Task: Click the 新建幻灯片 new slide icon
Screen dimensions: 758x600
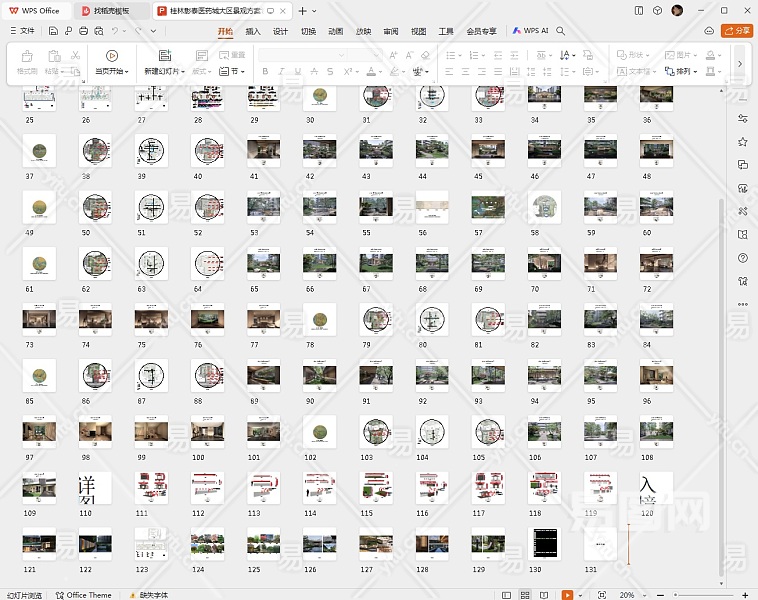Action: coord(165,56)
